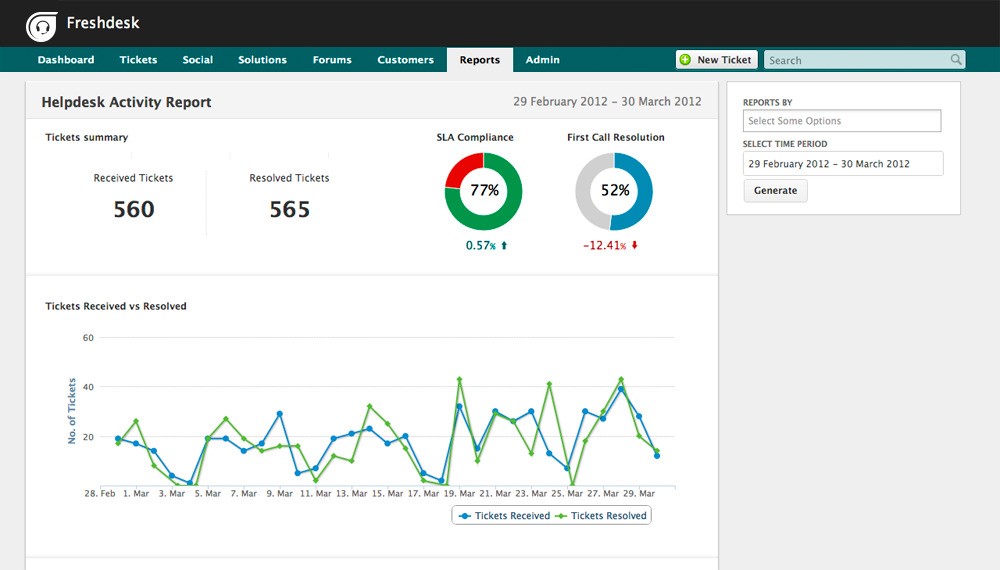
Task: Click the green SLA compliance up arrow
Action: click(504, 245)
